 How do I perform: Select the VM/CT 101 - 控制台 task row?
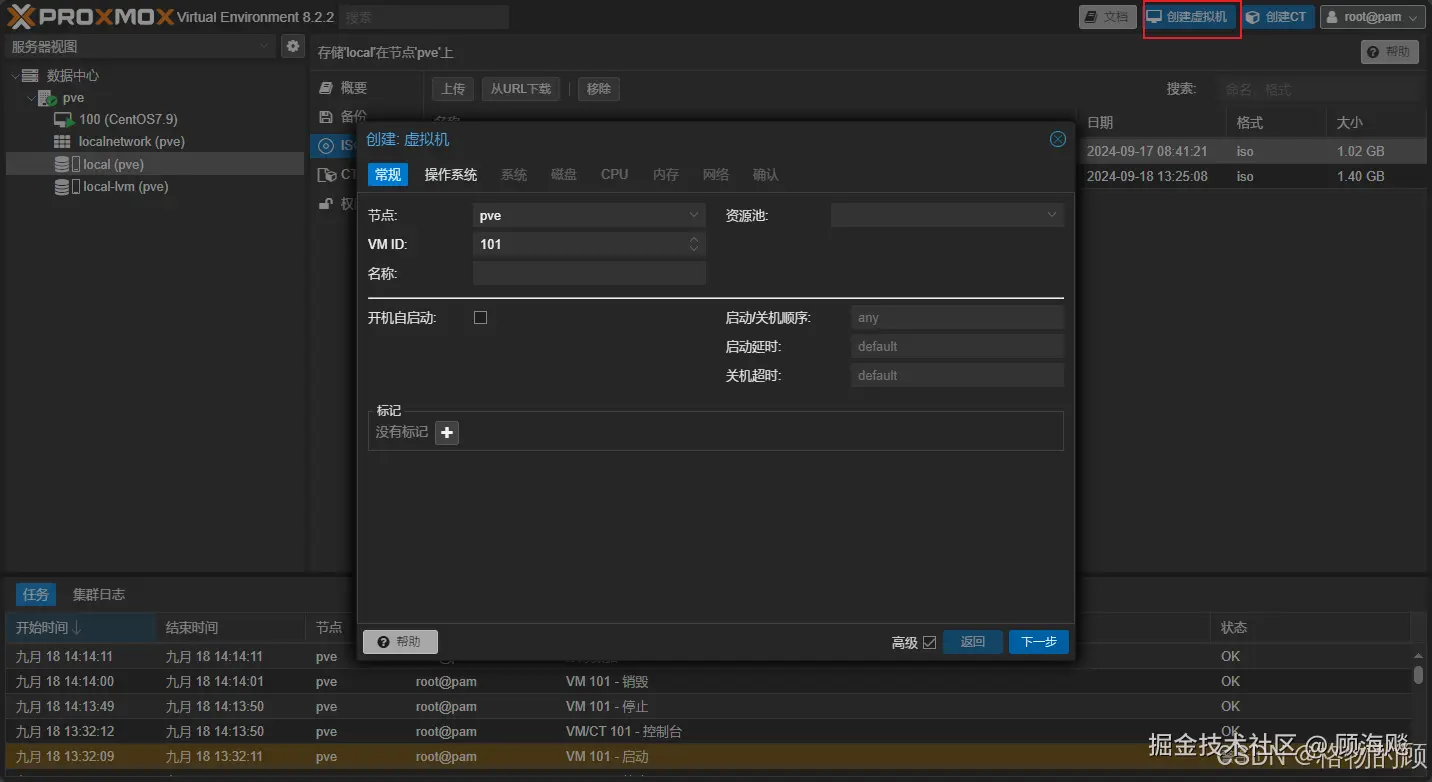(708, 731)
